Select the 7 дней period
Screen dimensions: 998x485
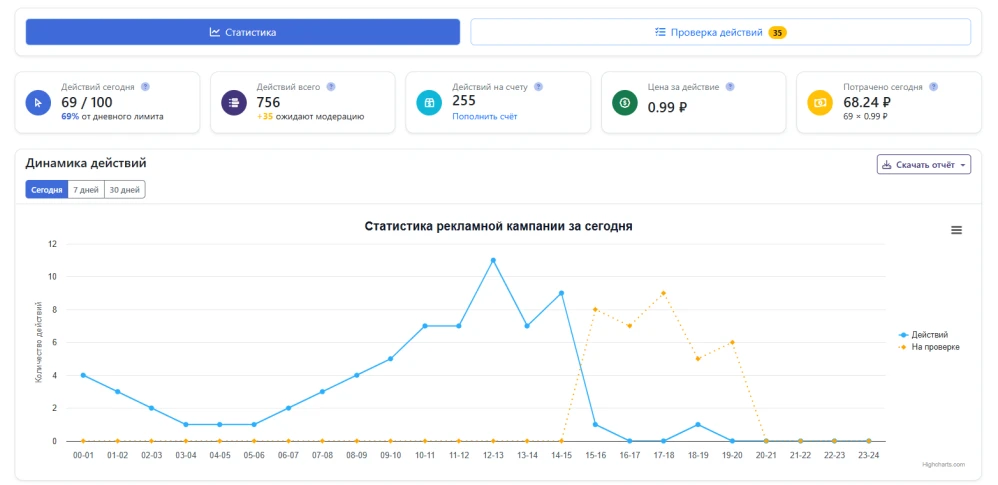(86, 190)
